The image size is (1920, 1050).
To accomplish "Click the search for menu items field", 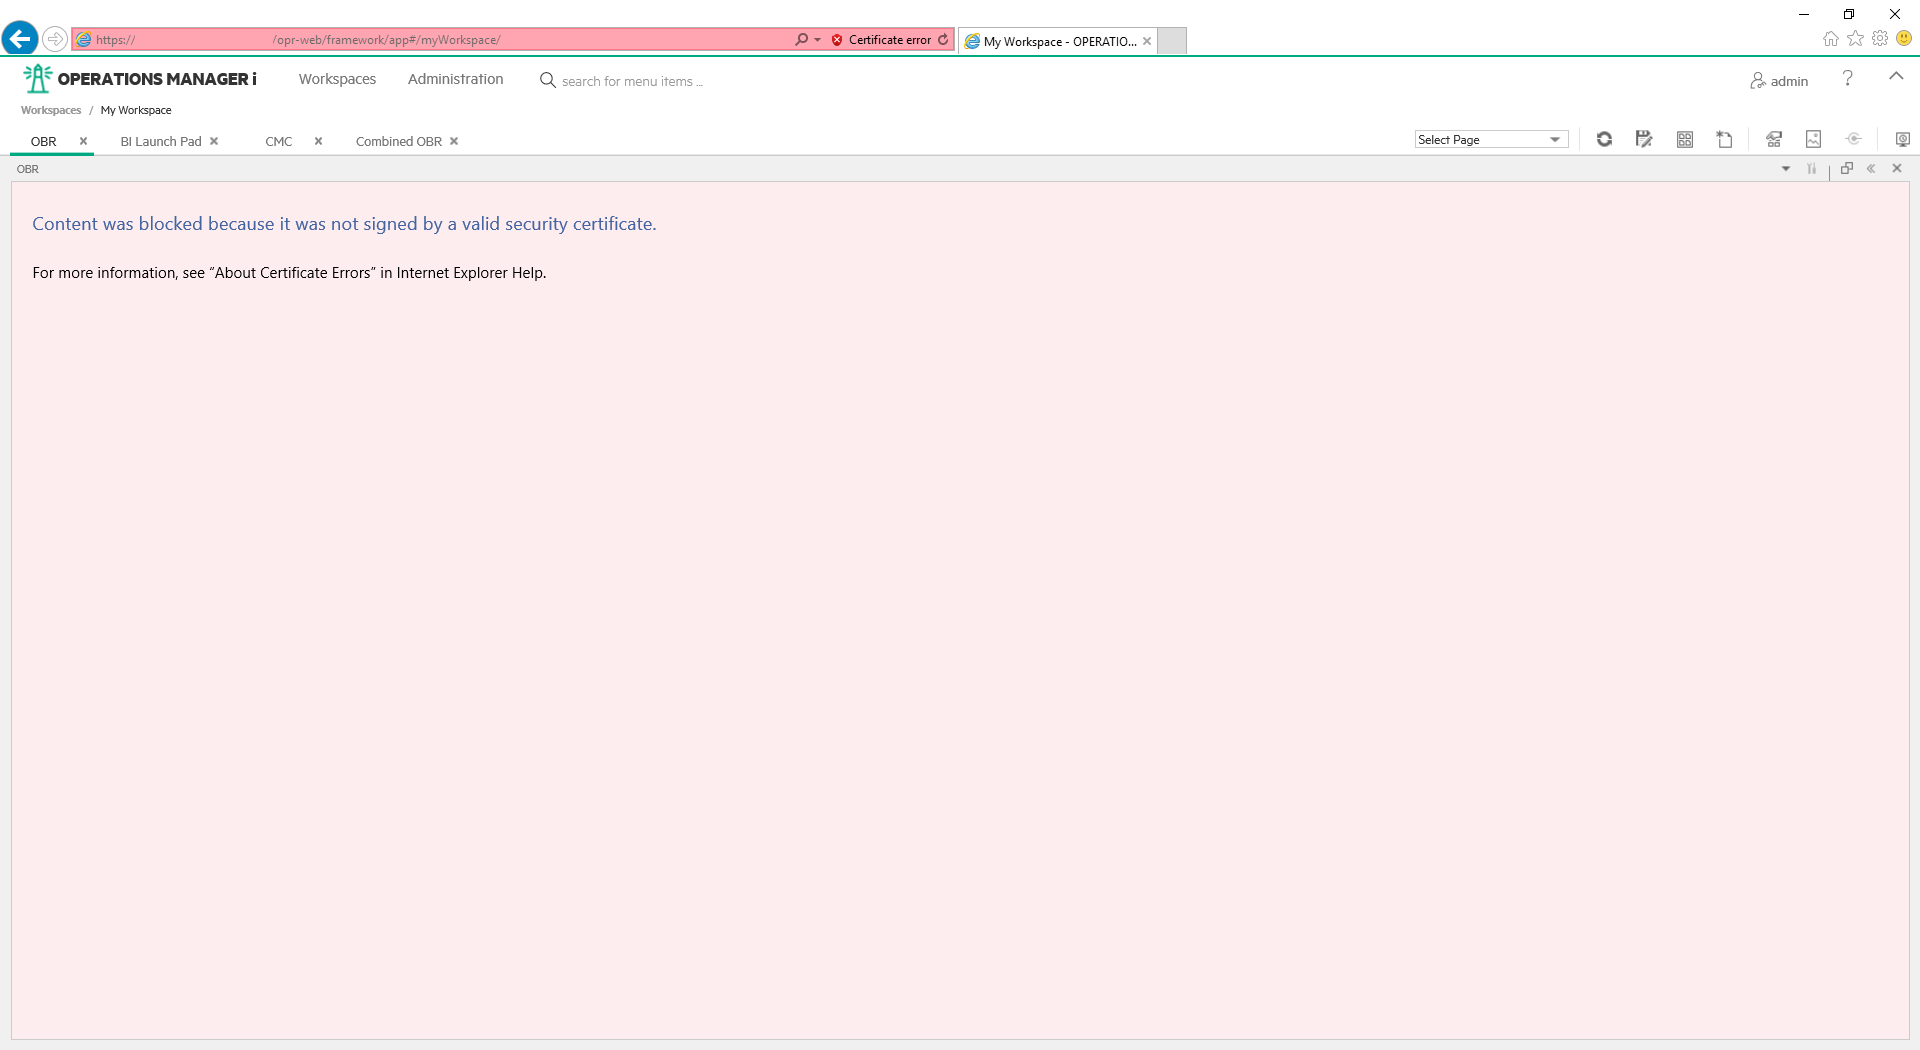I will (632, 81).
